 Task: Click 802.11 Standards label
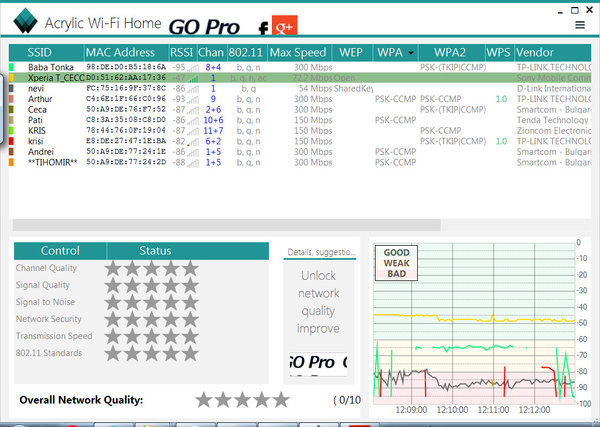tap(49, 353)
